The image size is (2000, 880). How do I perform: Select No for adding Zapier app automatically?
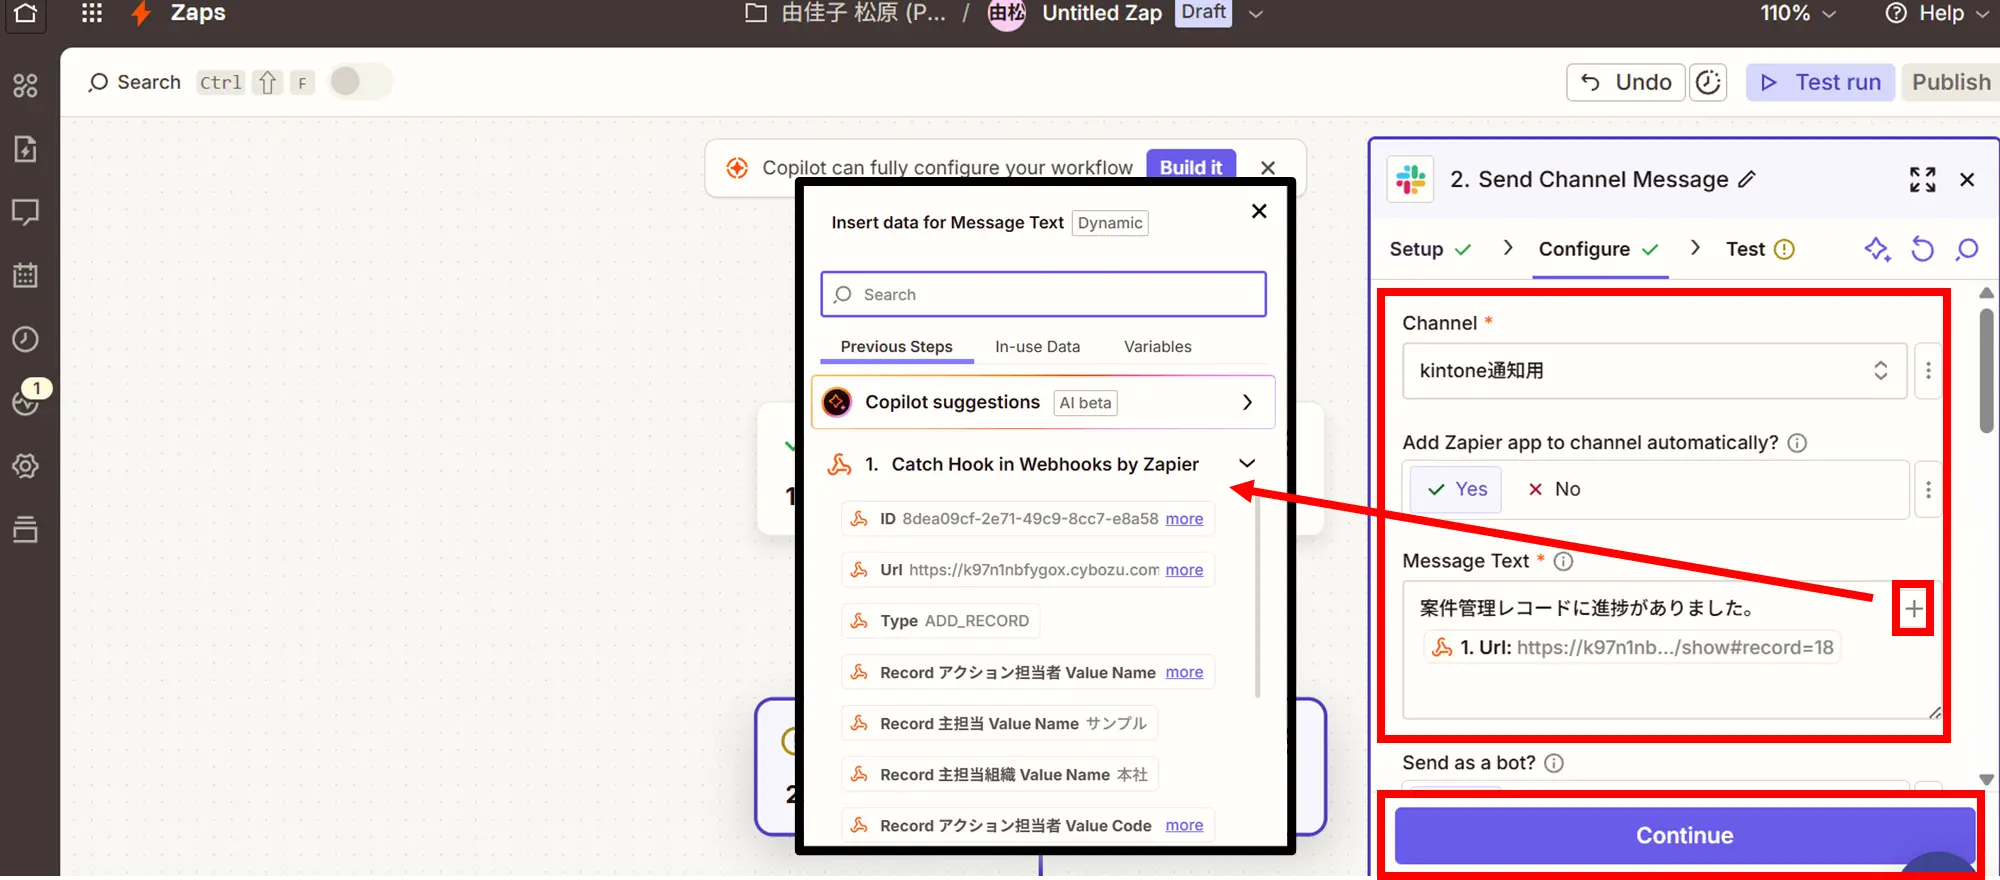(1554, 489)
